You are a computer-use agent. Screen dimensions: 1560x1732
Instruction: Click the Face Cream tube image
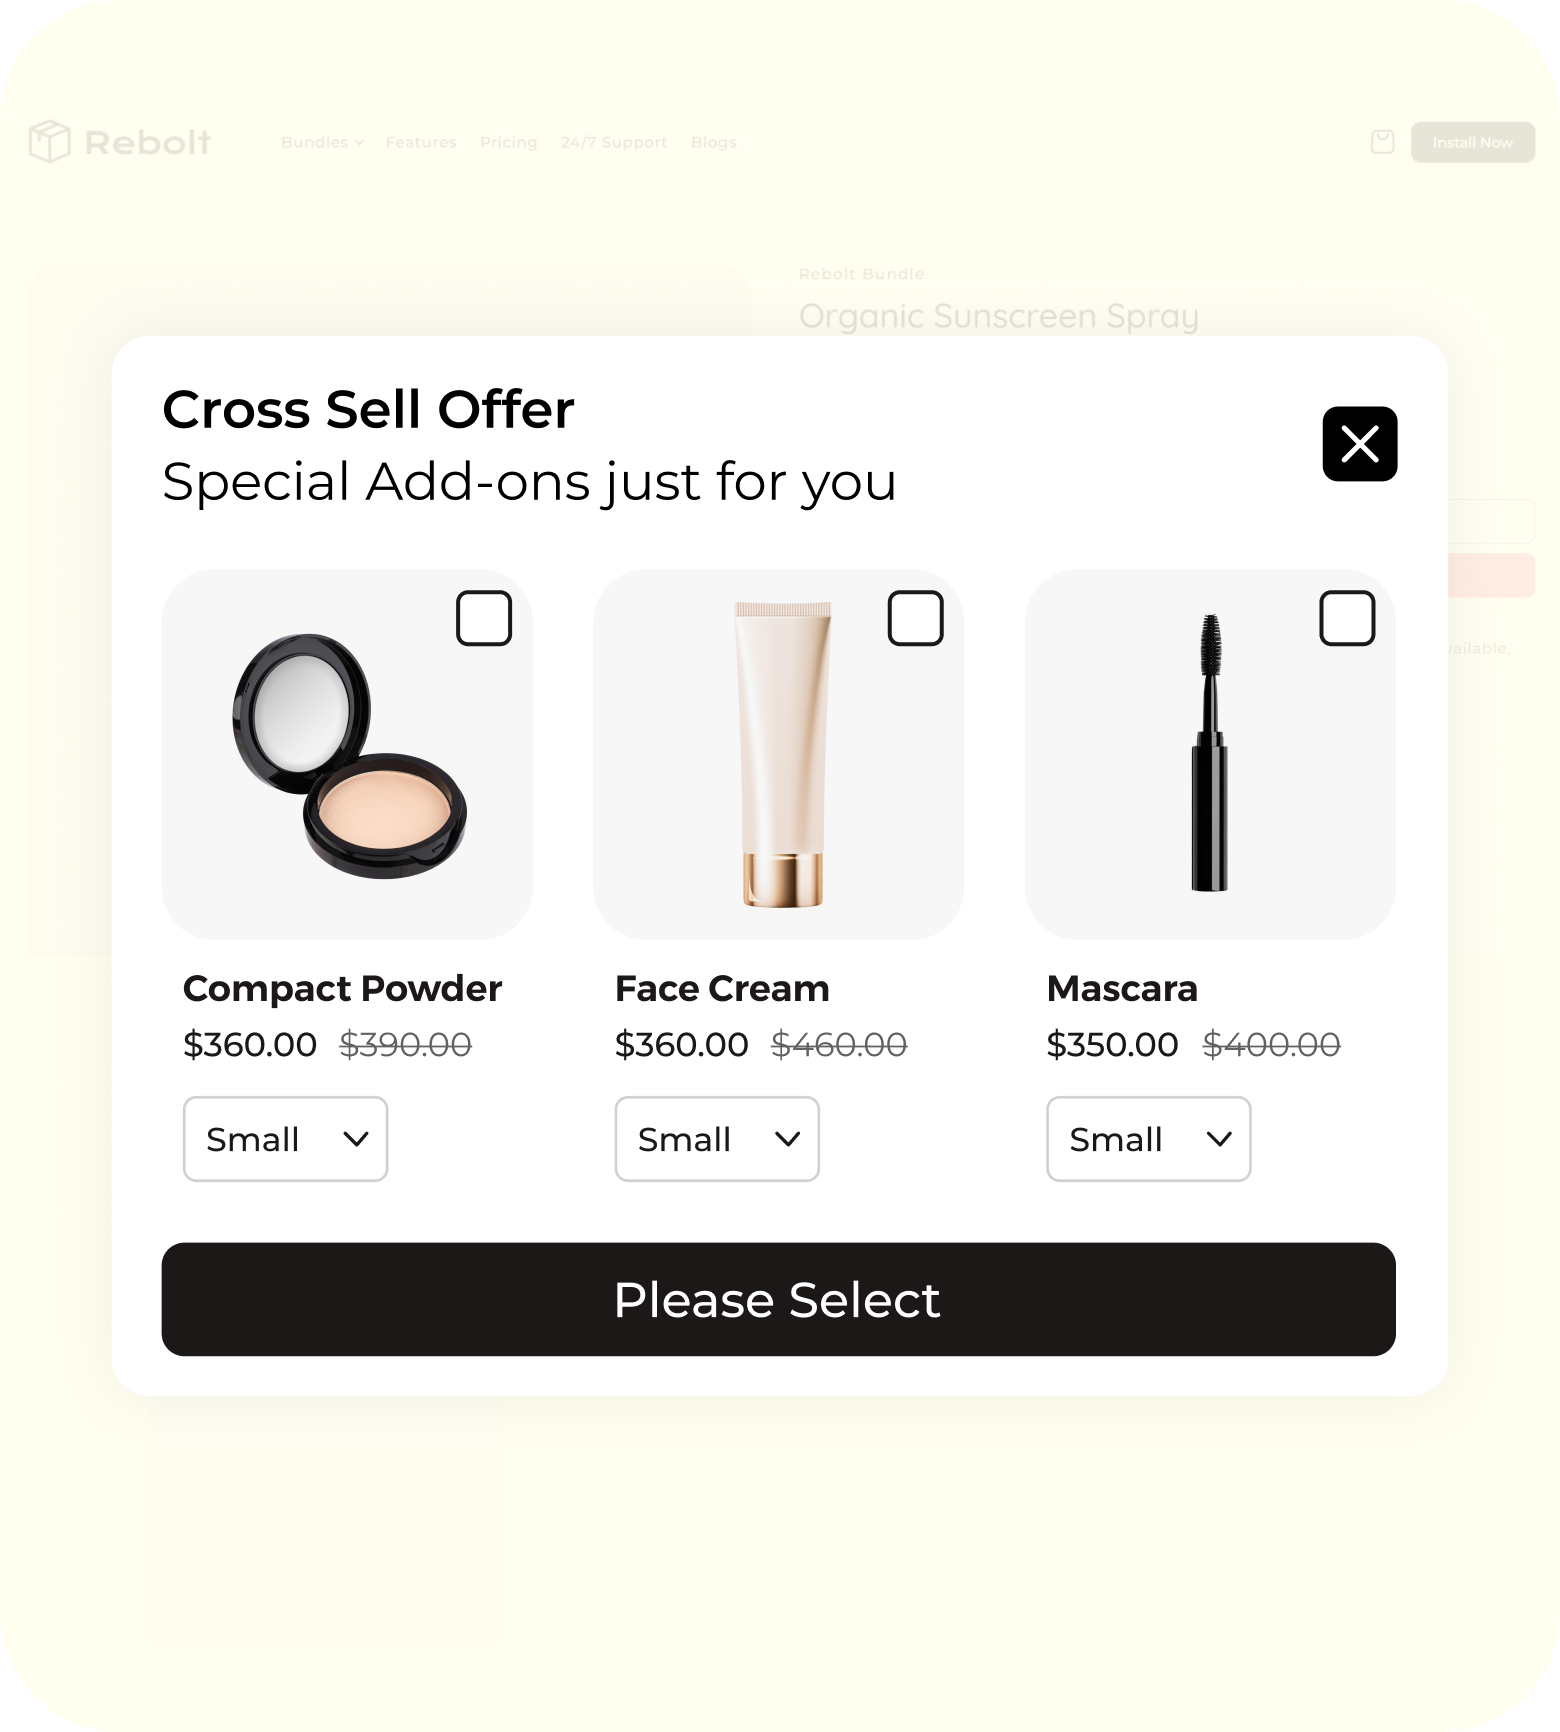point(782,755)
